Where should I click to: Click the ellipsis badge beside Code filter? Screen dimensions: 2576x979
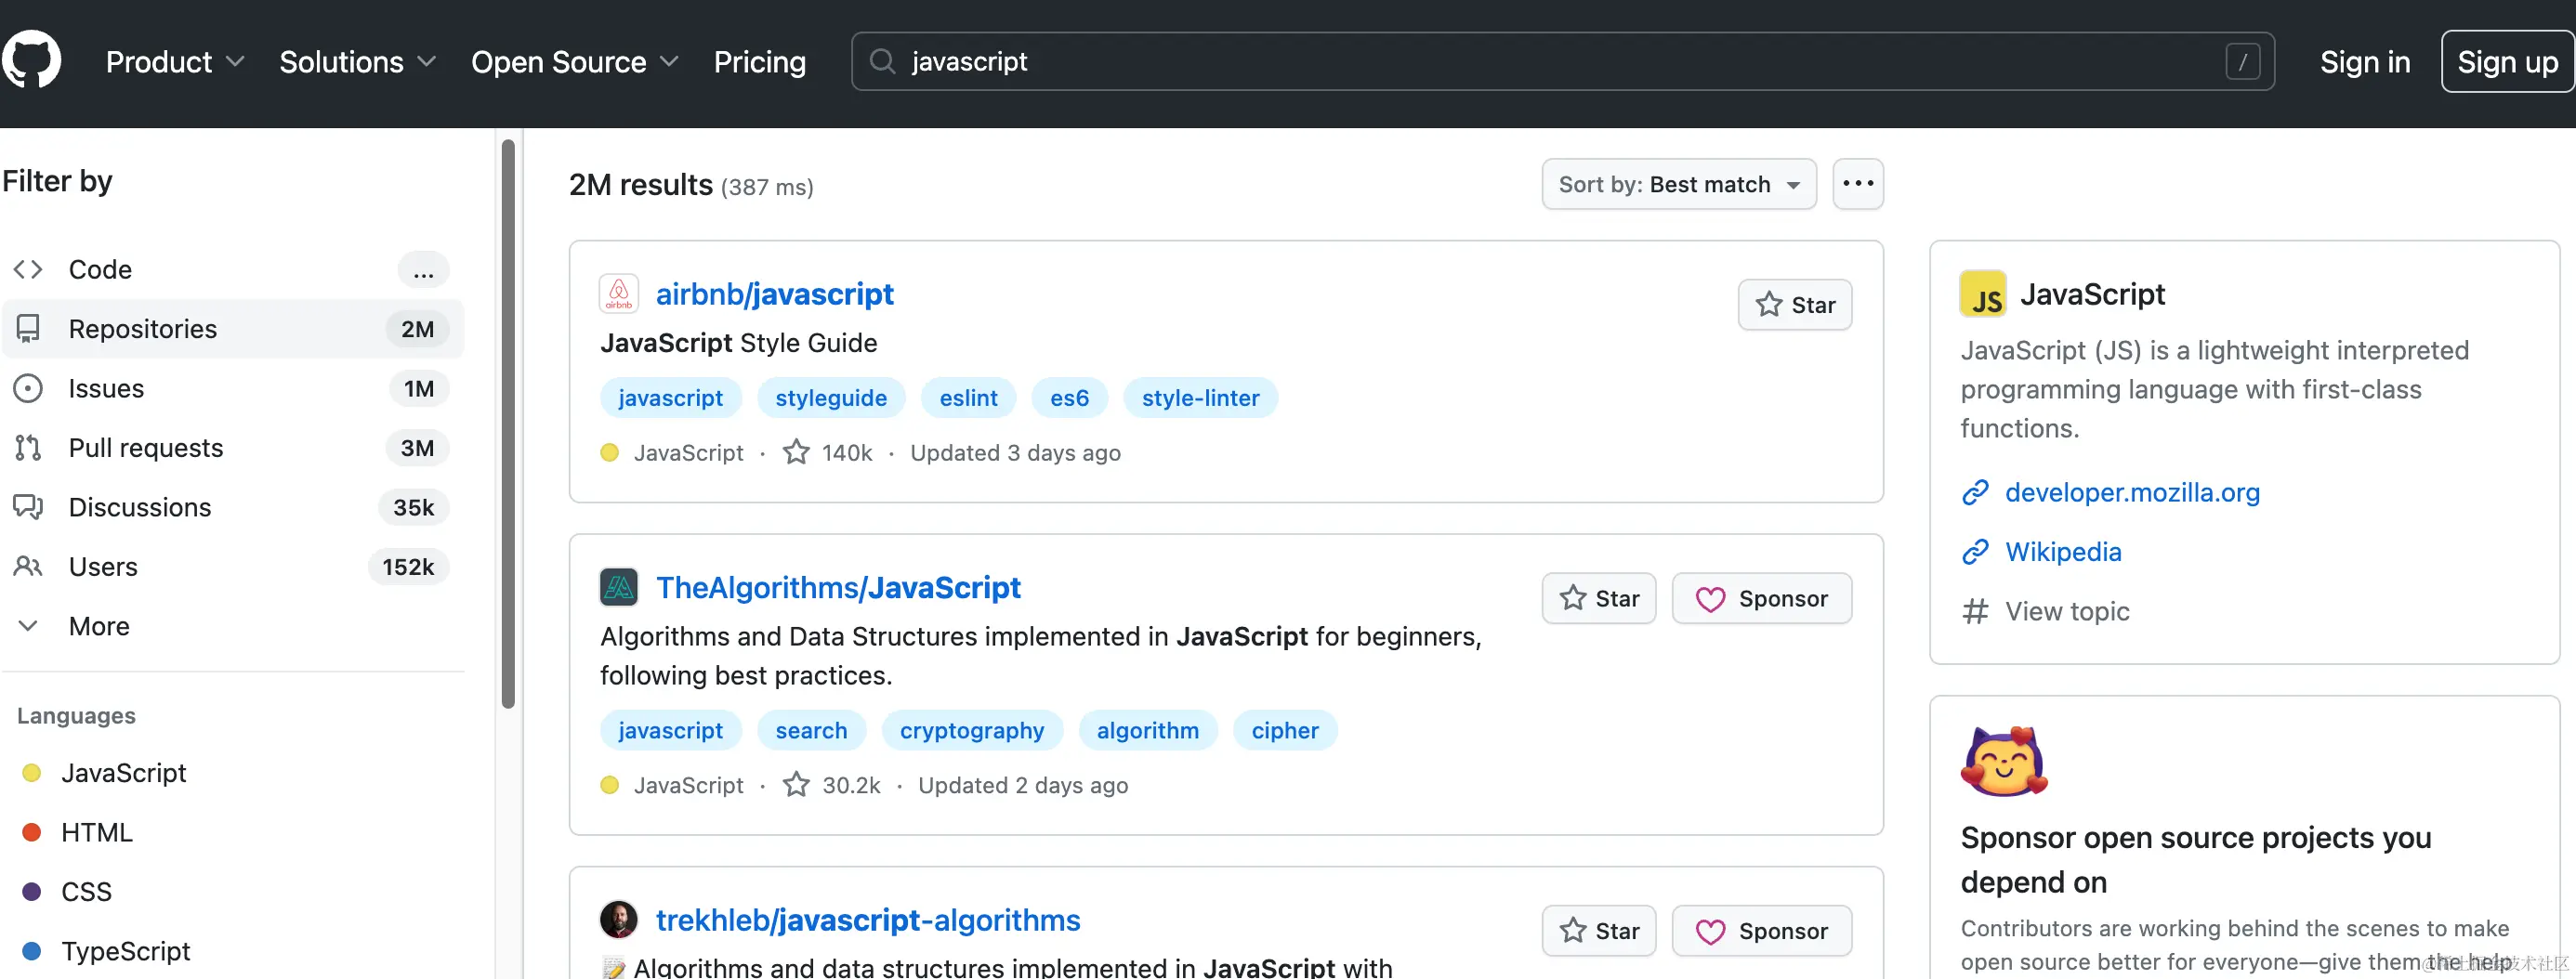click(x=423, y=270)
